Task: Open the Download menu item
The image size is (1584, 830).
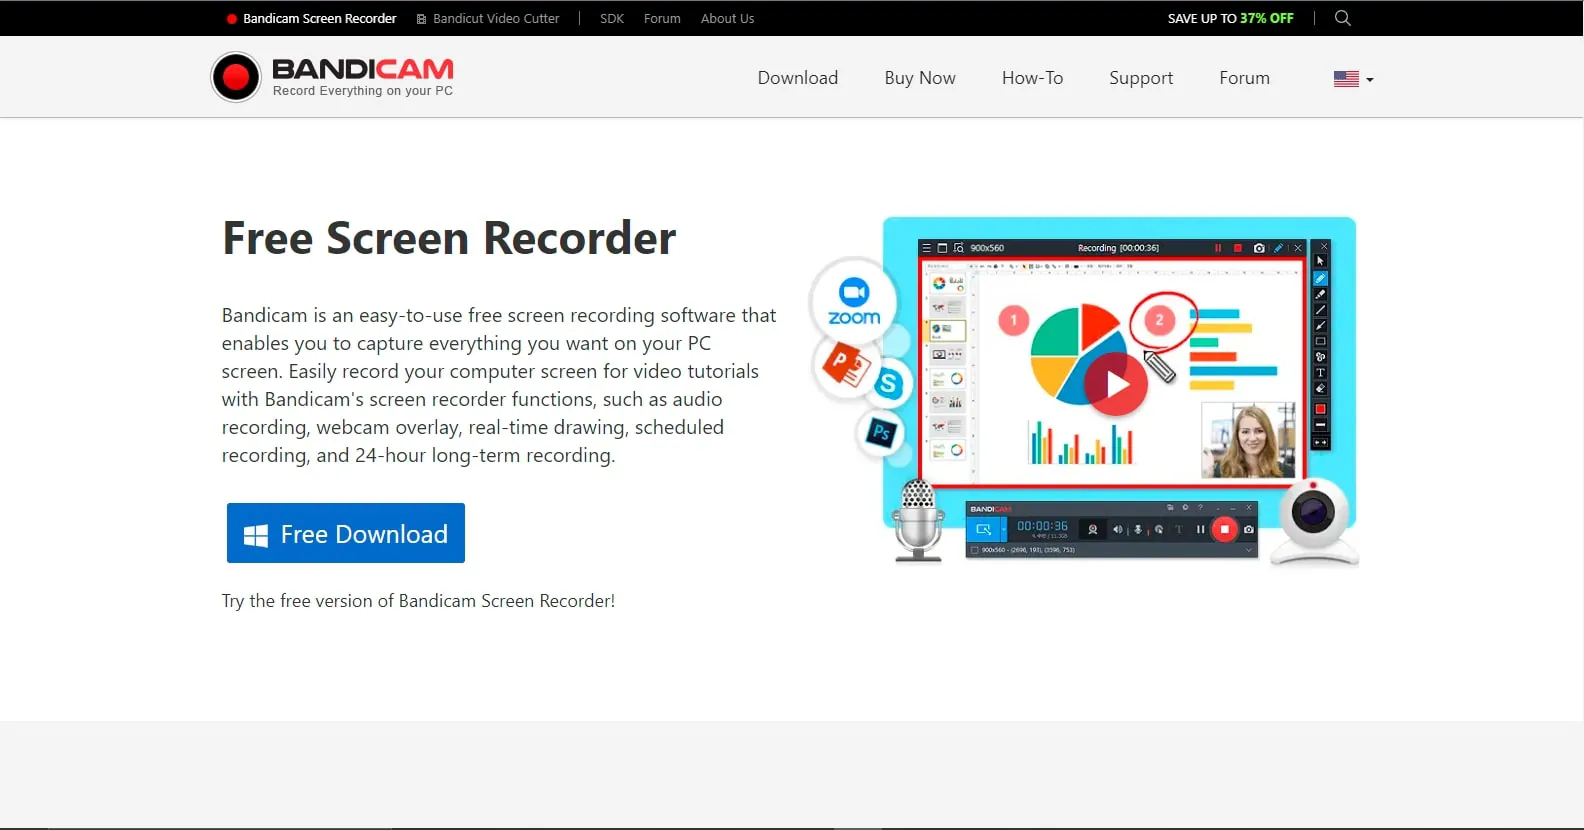Action: pyautogui.click(x=798, y=78)
